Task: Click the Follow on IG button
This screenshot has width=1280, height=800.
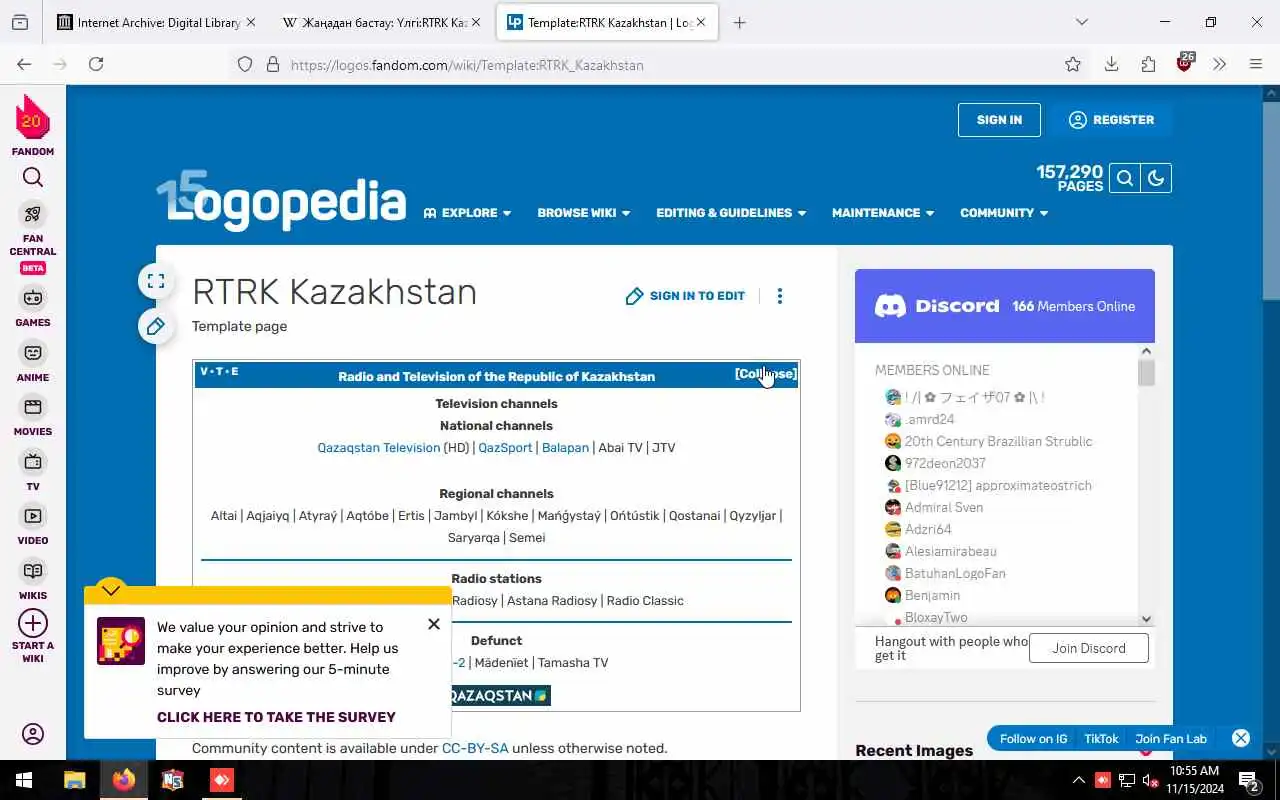Action: 1033,739
